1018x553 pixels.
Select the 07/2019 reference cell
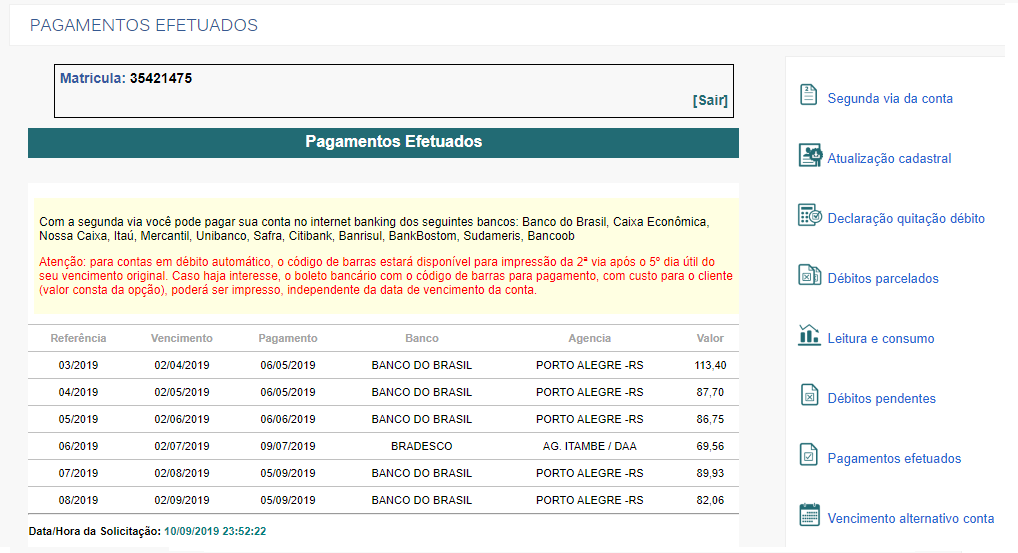tap(79, 473)
